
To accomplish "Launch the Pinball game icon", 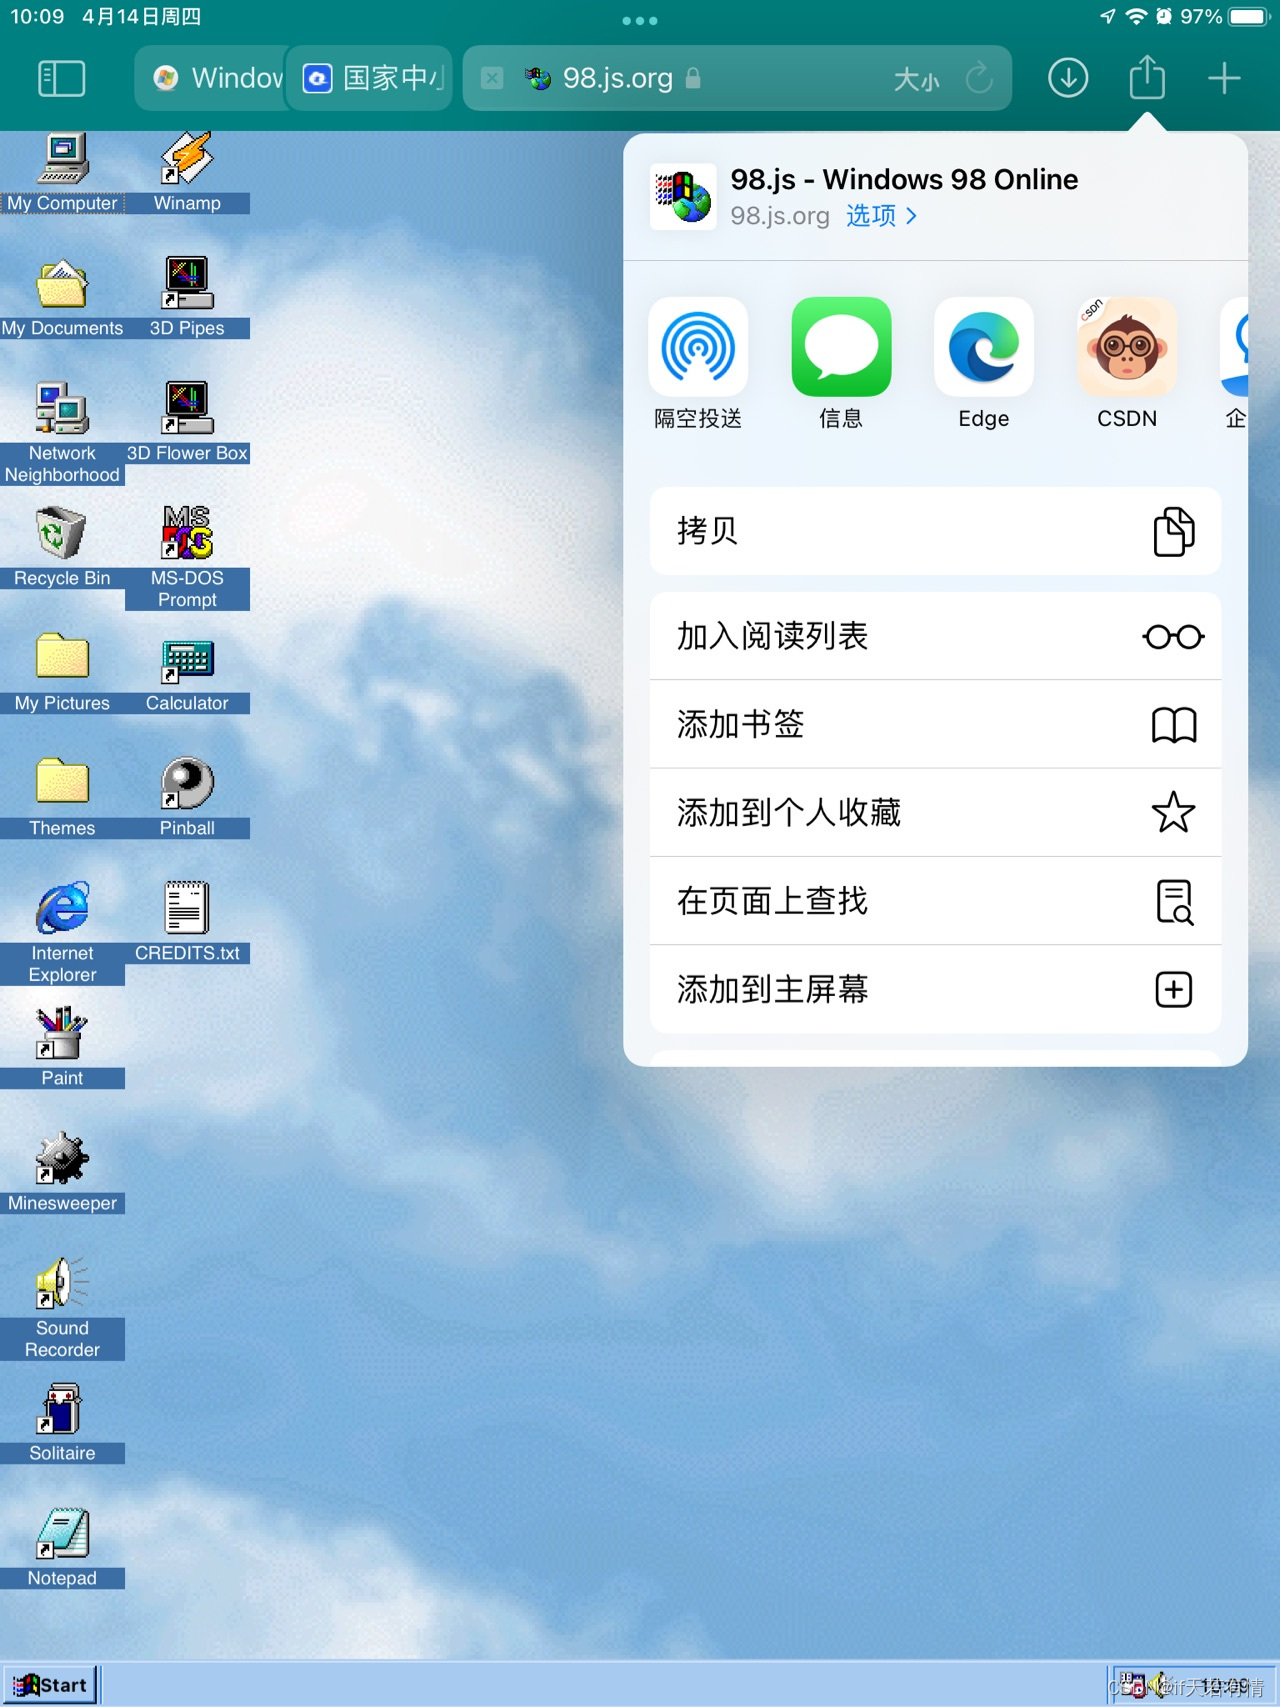I will point(187,797).
